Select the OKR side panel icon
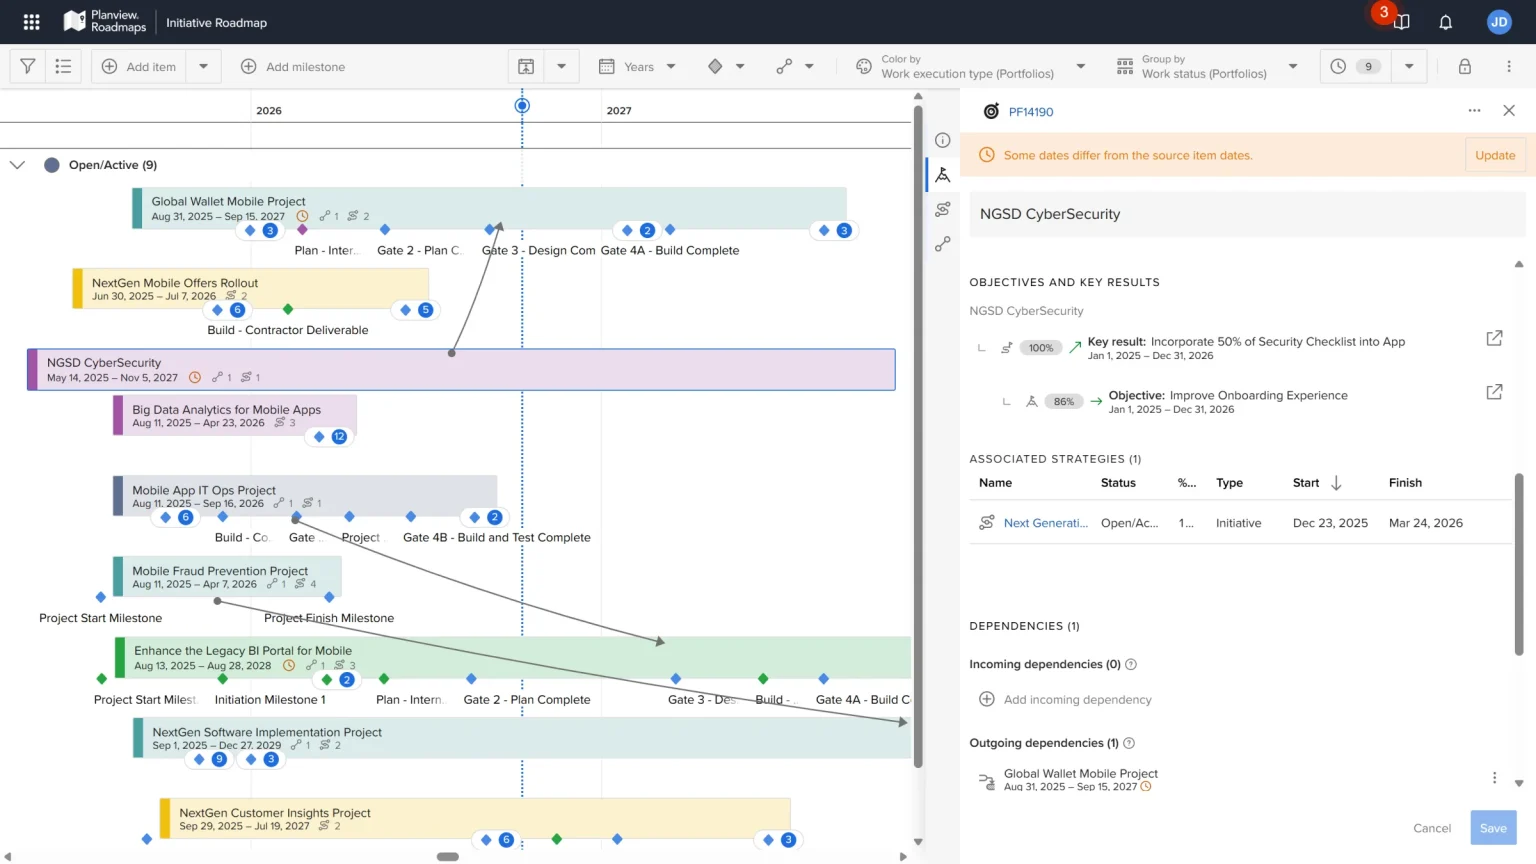The image size is (1536, 864). click(x=942, y=175)
